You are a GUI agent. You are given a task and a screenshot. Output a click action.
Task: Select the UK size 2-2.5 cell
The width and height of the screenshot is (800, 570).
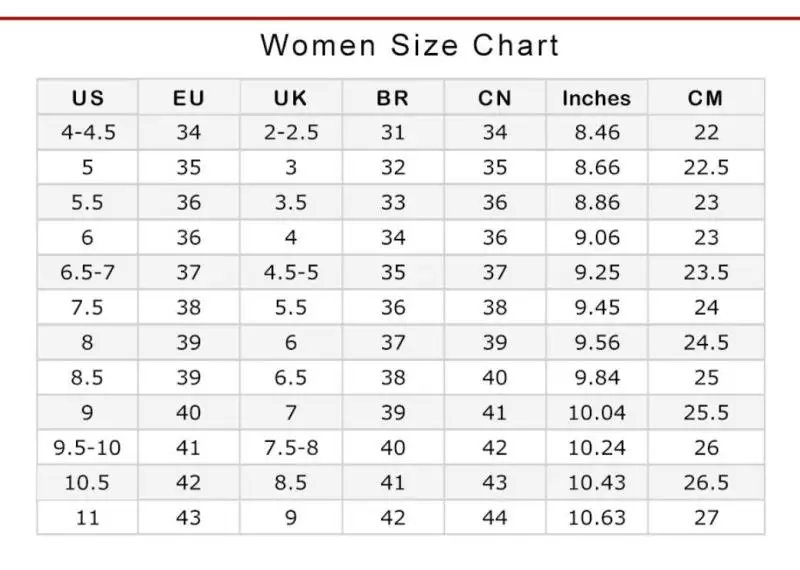[291, 132]
